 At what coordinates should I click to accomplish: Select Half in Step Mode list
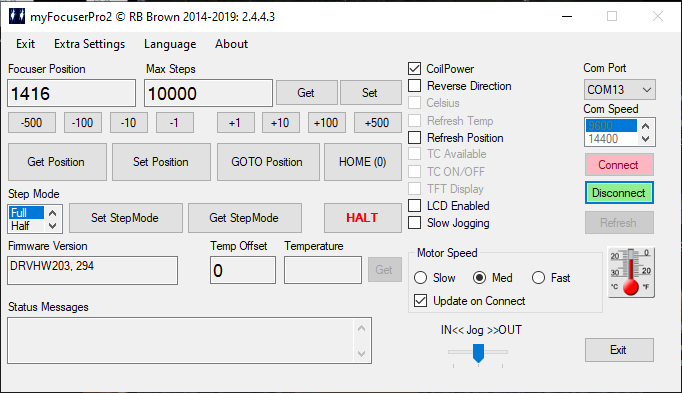pos(26,226)
